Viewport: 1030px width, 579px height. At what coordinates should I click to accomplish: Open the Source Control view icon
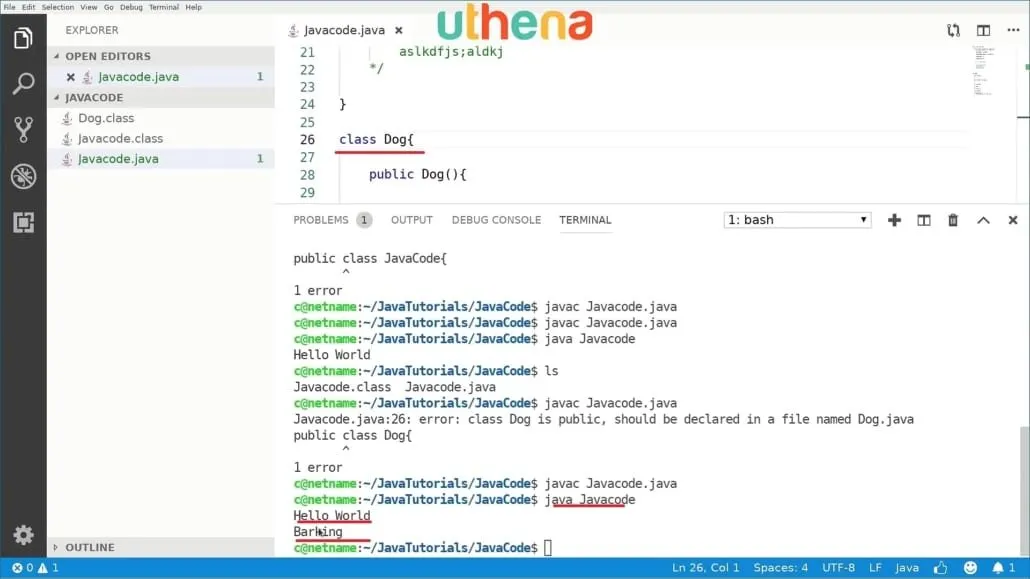[x=23, y=129]
